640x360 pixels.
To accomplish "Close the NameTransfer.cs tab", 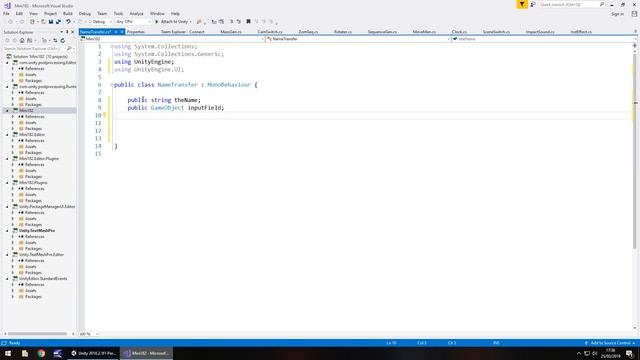I will (x=122, y=32).
